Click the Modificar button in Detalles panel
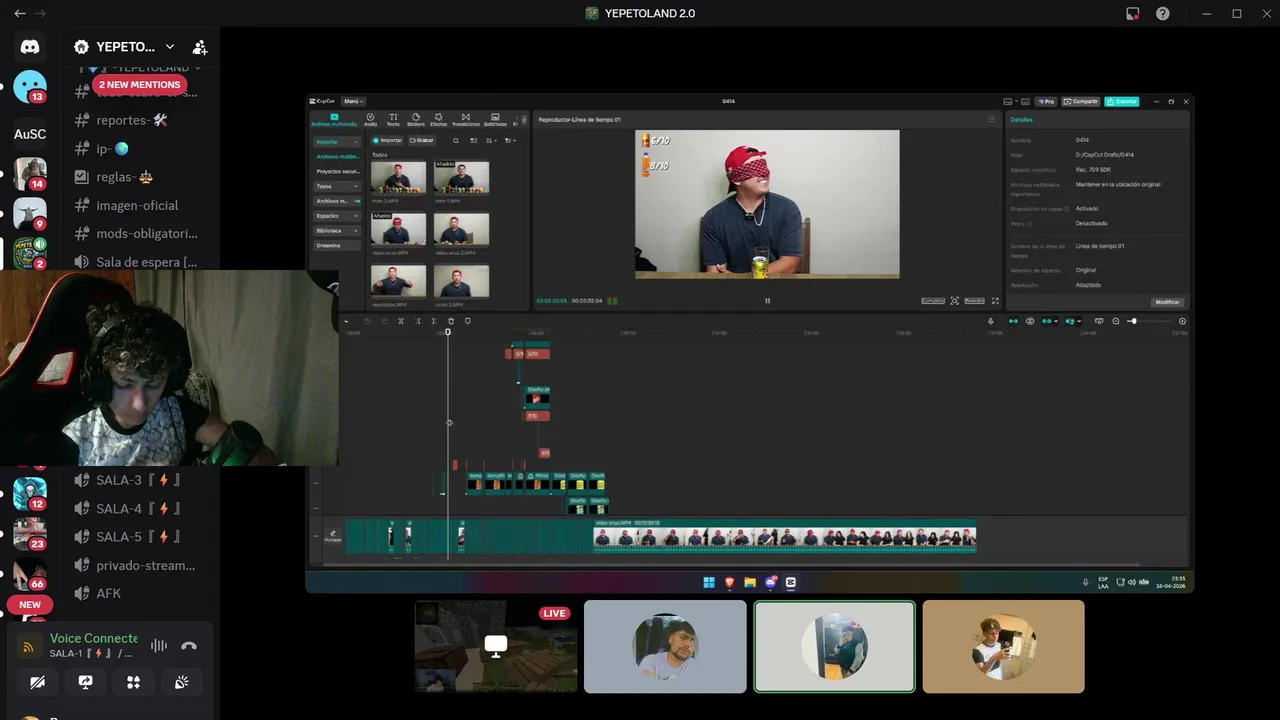This screenshot has height=720, width=1280. tap(1167, 302)
